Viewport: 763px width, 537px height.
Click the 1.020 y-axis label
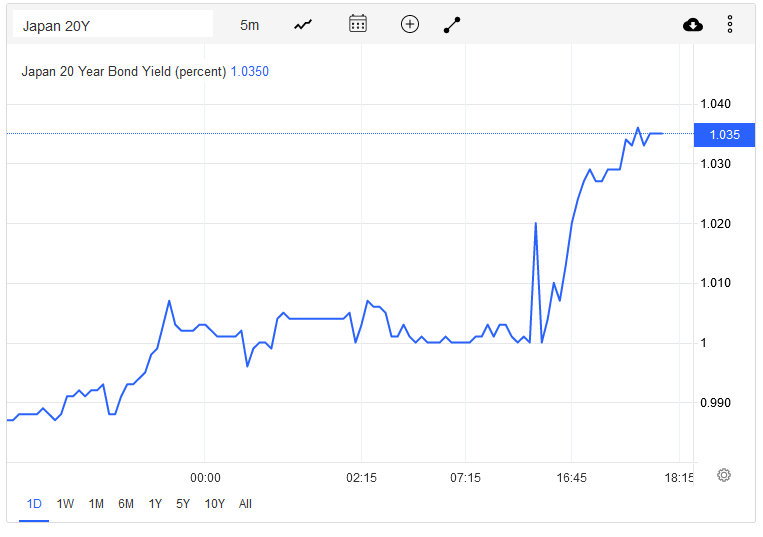715,223
